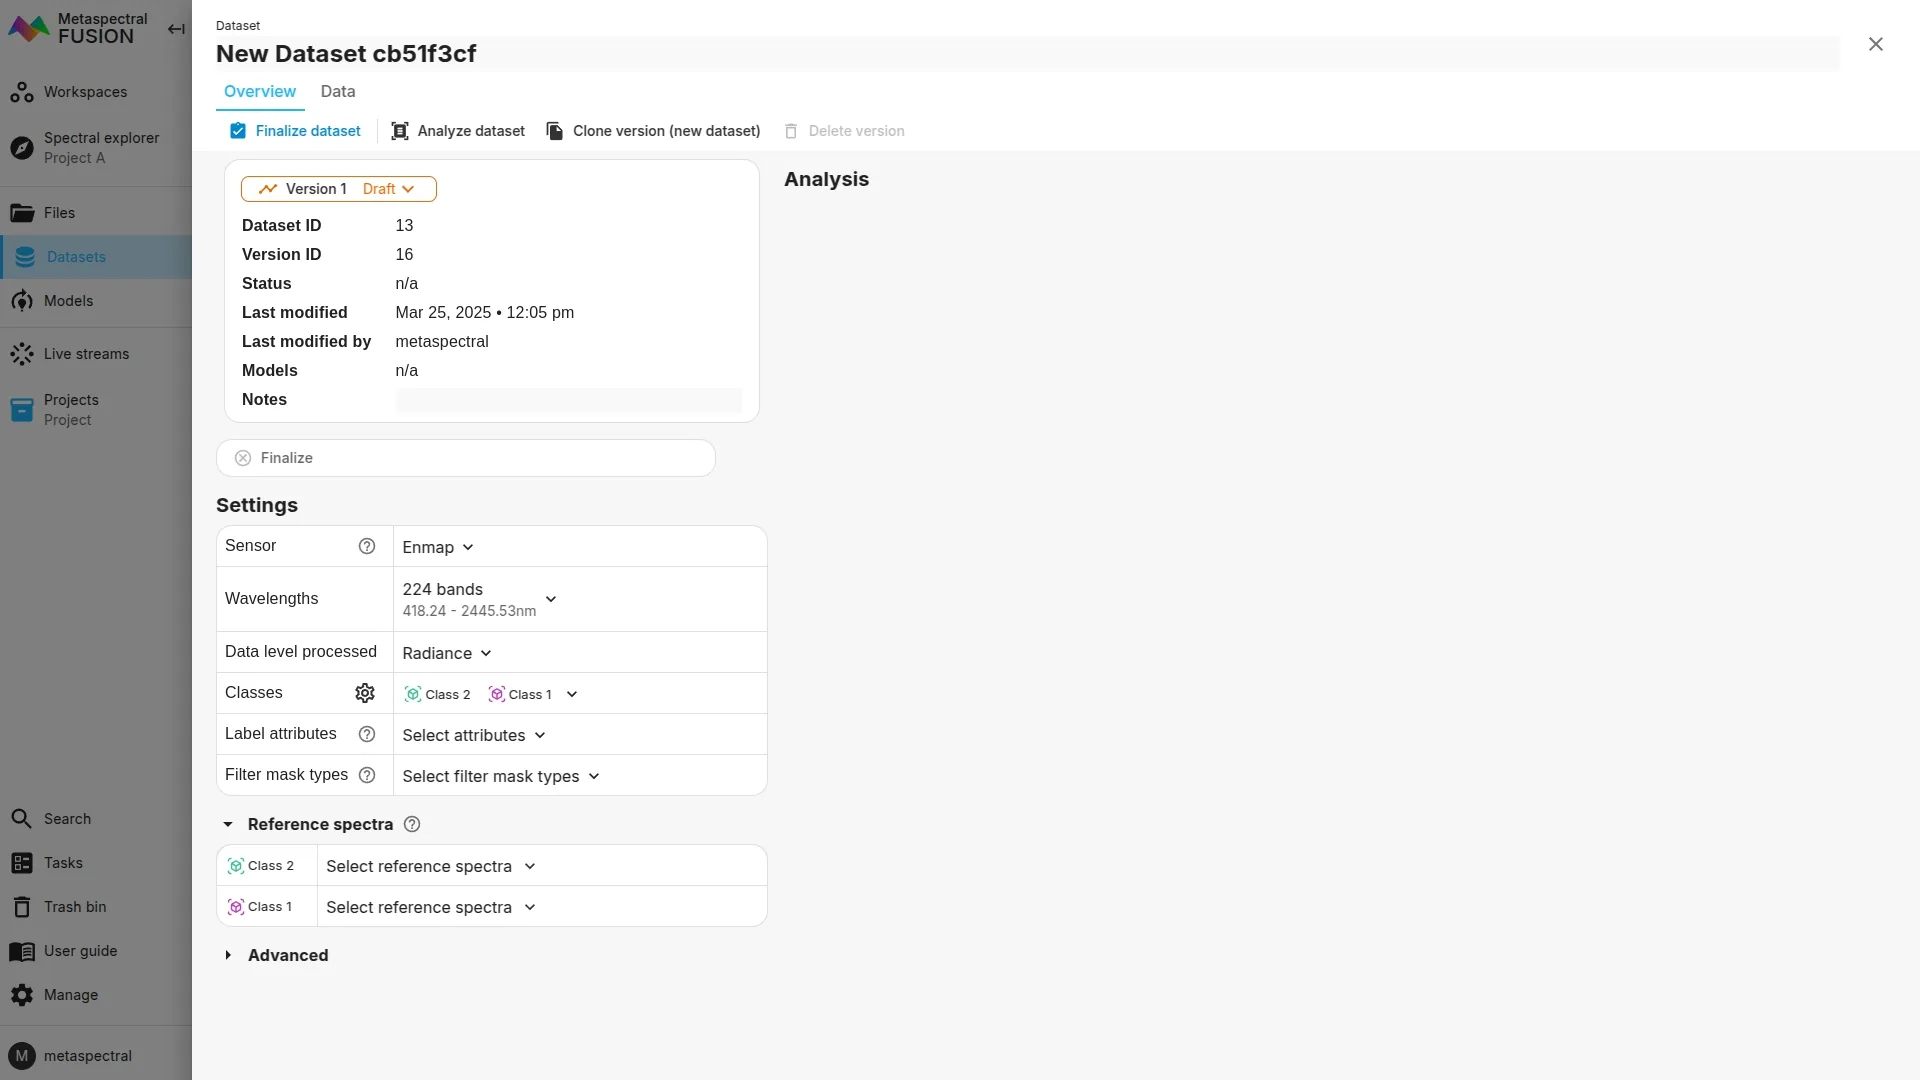The image size is (1920, 1080).
Task: Switch to the Data tab
Action: click(338, 91)
